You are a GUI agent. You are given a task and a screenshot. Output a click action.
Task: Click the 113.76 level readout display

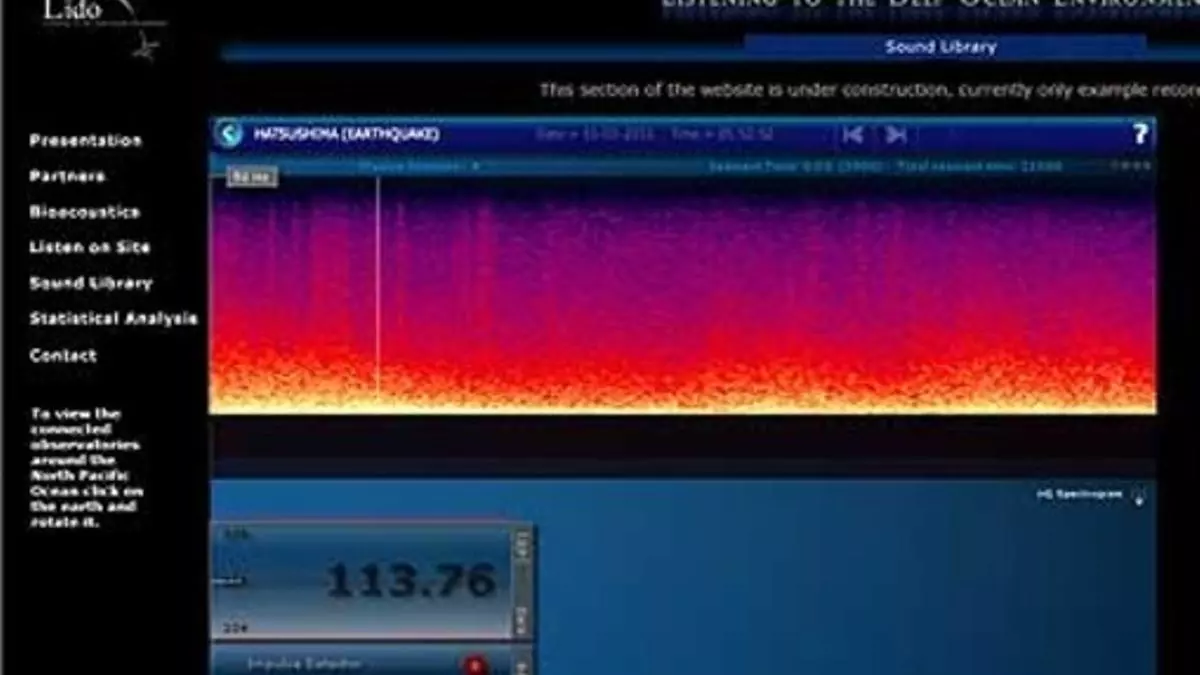[x=410, y=580]
